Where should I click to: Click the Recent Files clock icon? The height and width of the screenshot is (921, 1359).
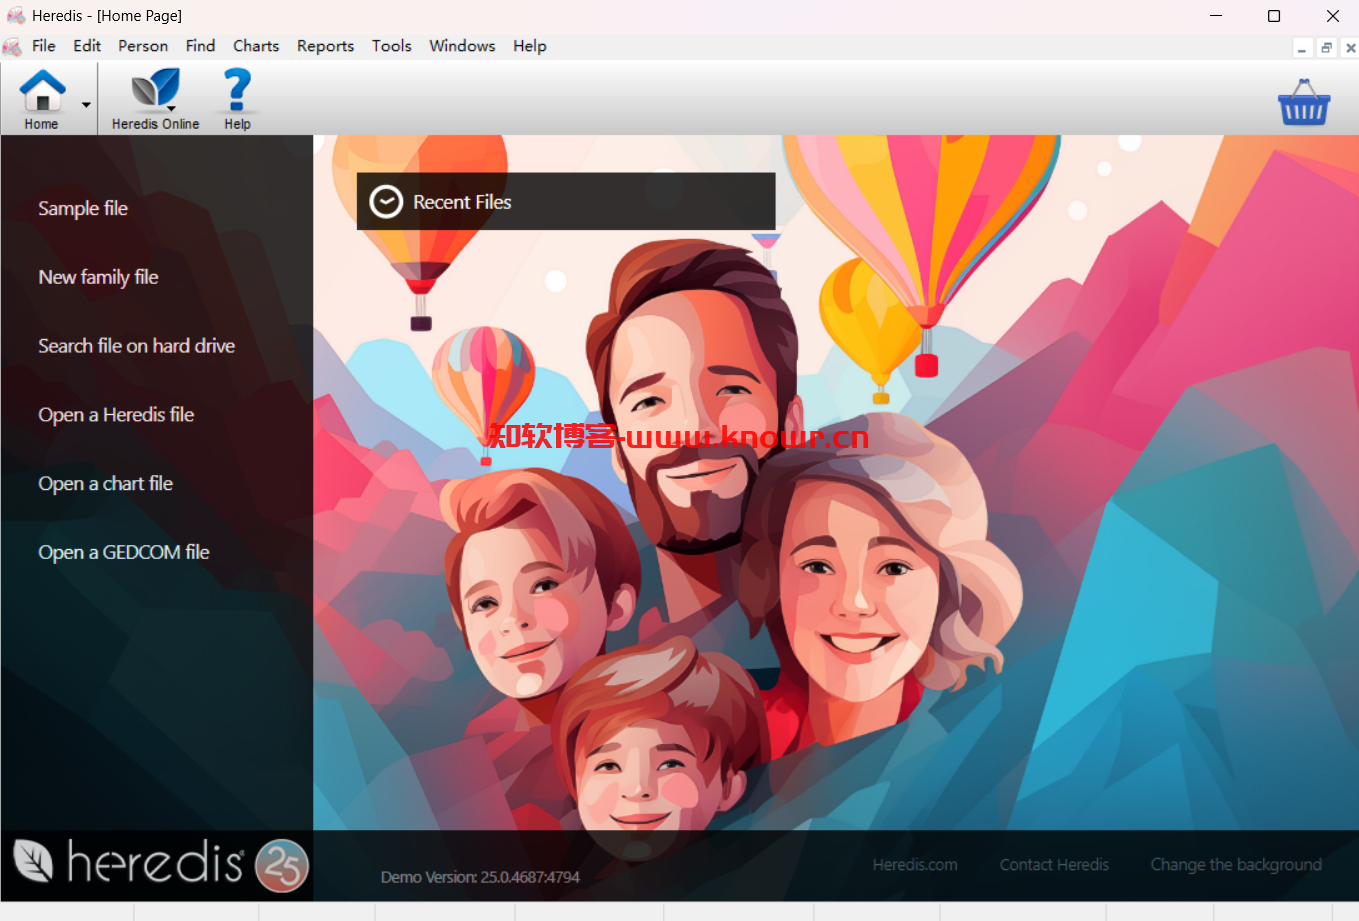[x=386, y=202]
